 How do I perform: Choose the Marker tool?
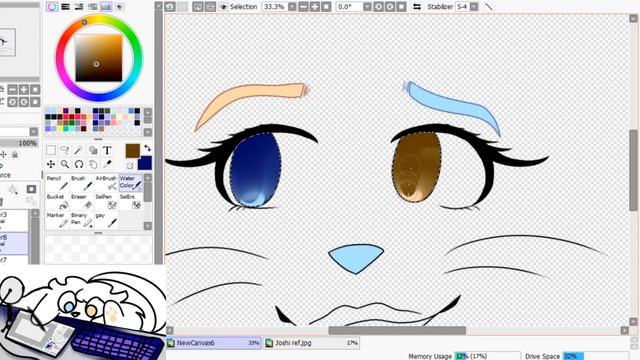pyautogui.click(x=57, y=220)
